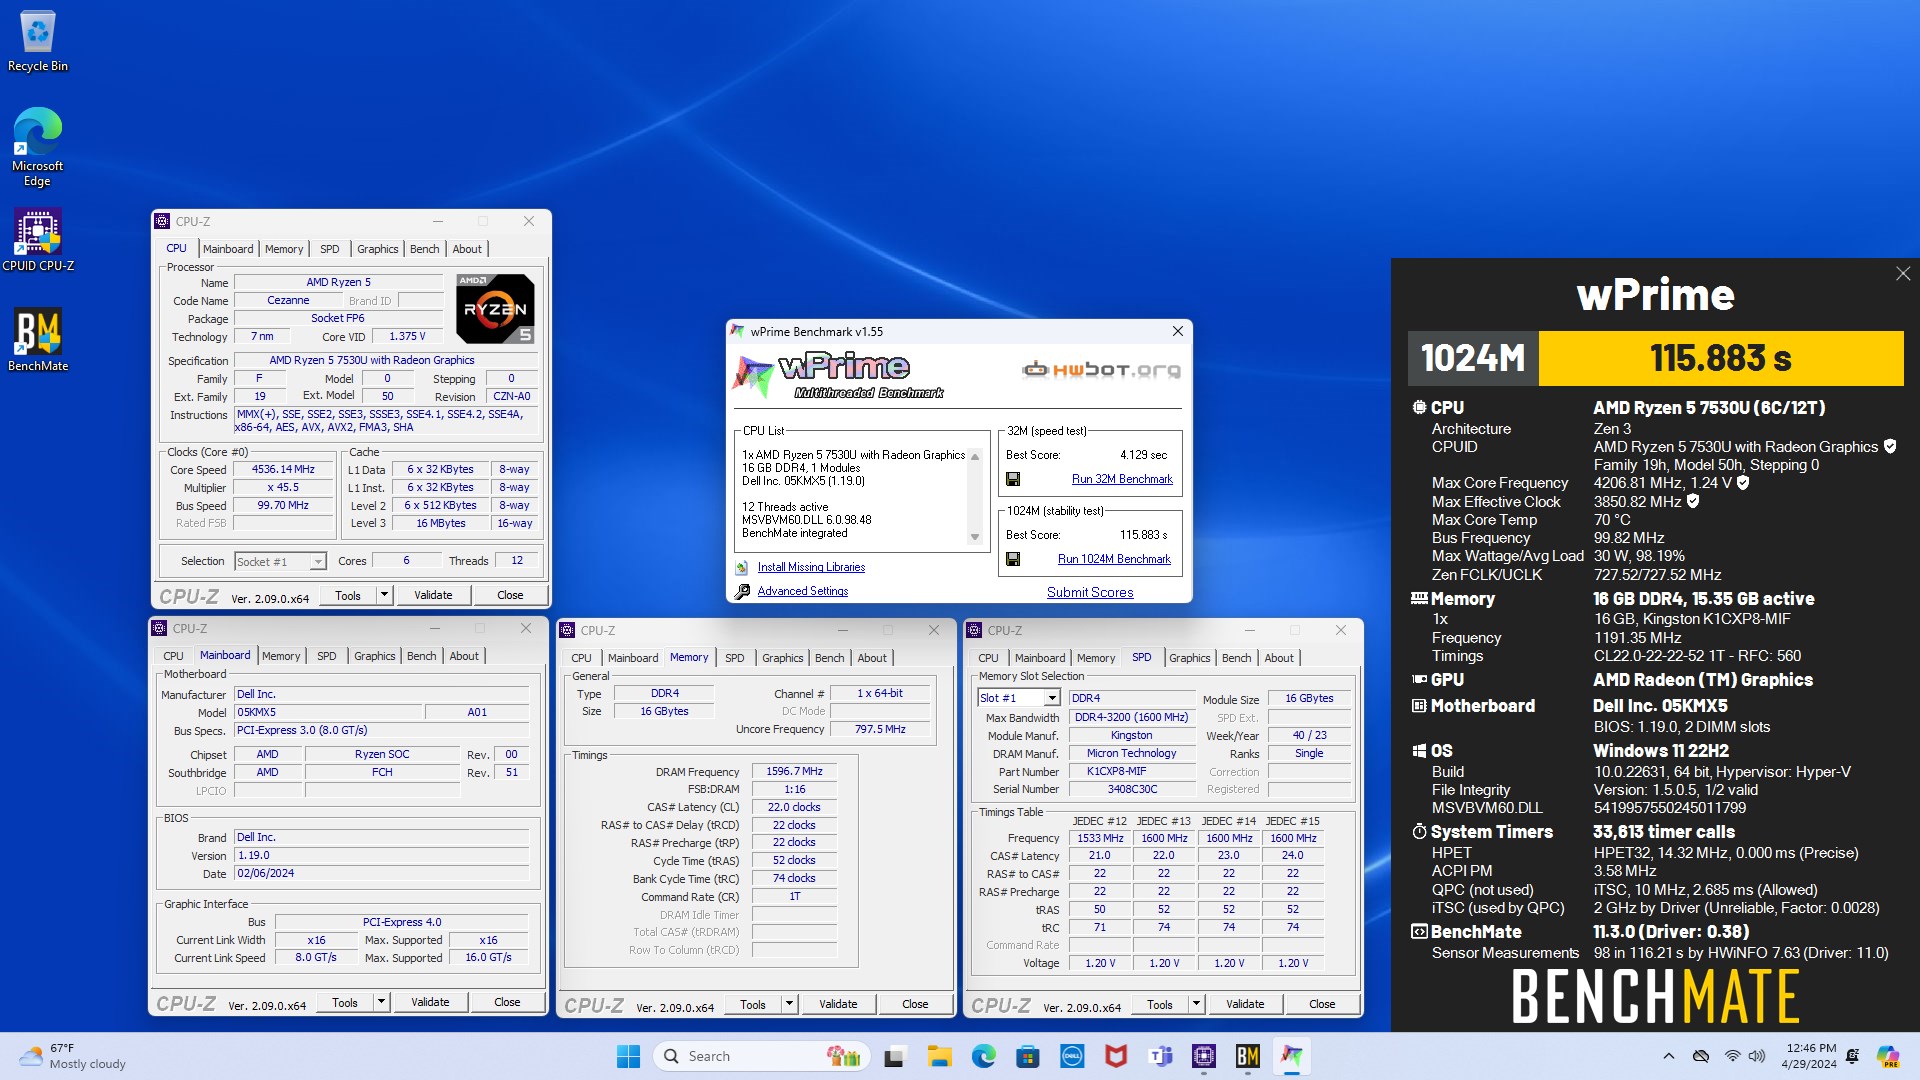Click the 115.883 s yellow score banner

coord(1720,358)
